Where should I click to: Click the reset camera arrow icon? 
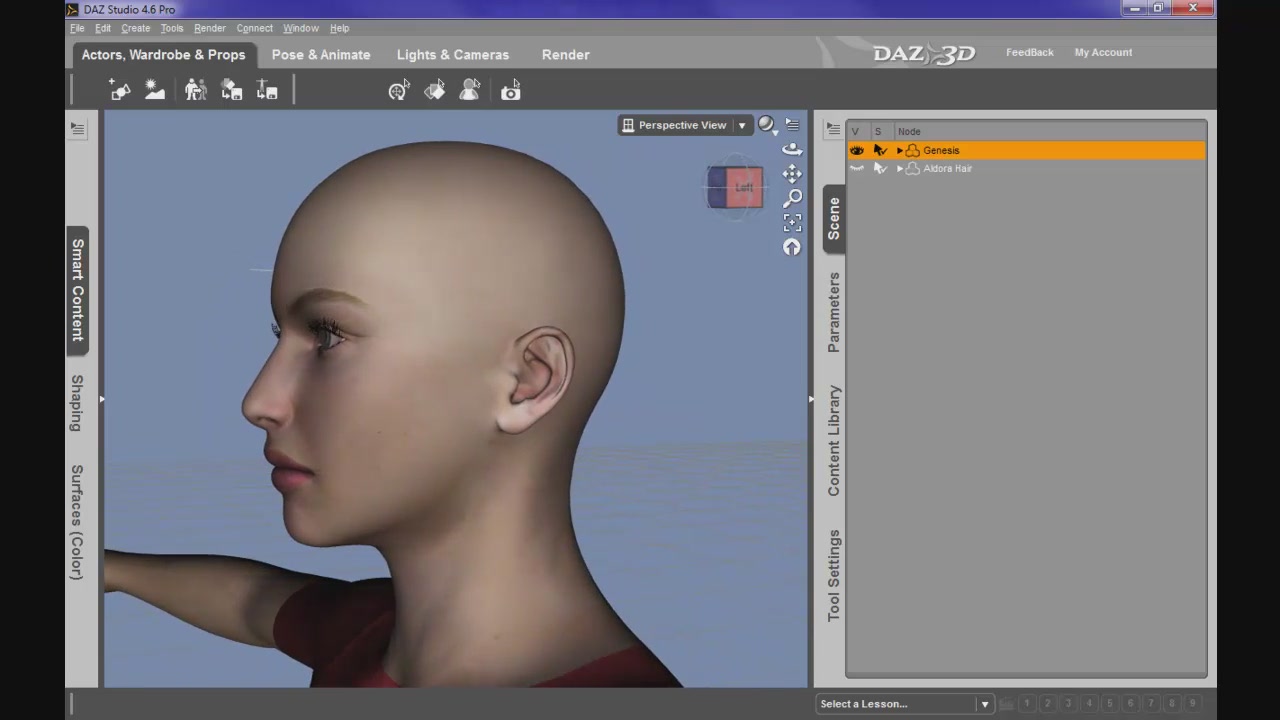[x=792, y=247]
